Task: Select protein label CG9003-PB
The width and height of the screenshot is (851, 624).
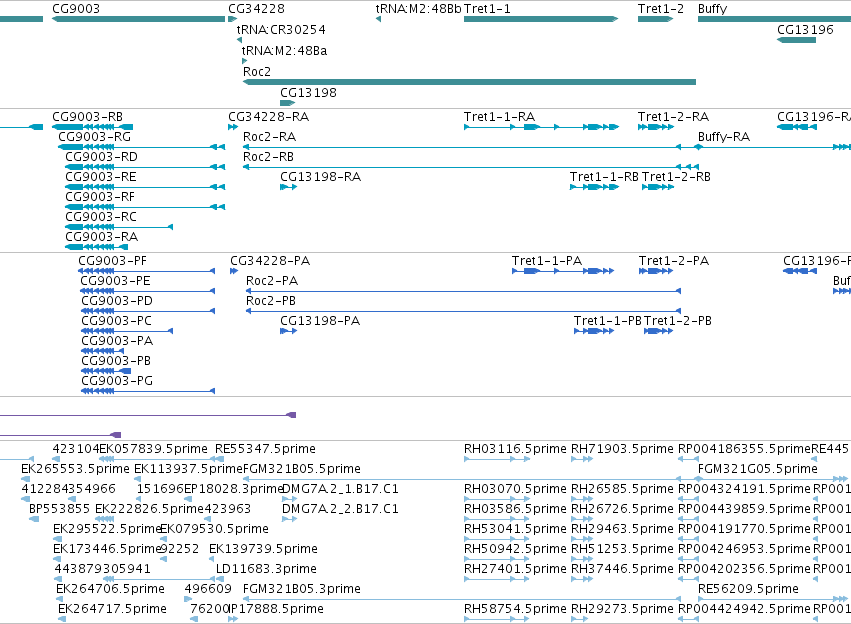Action: 116,361
